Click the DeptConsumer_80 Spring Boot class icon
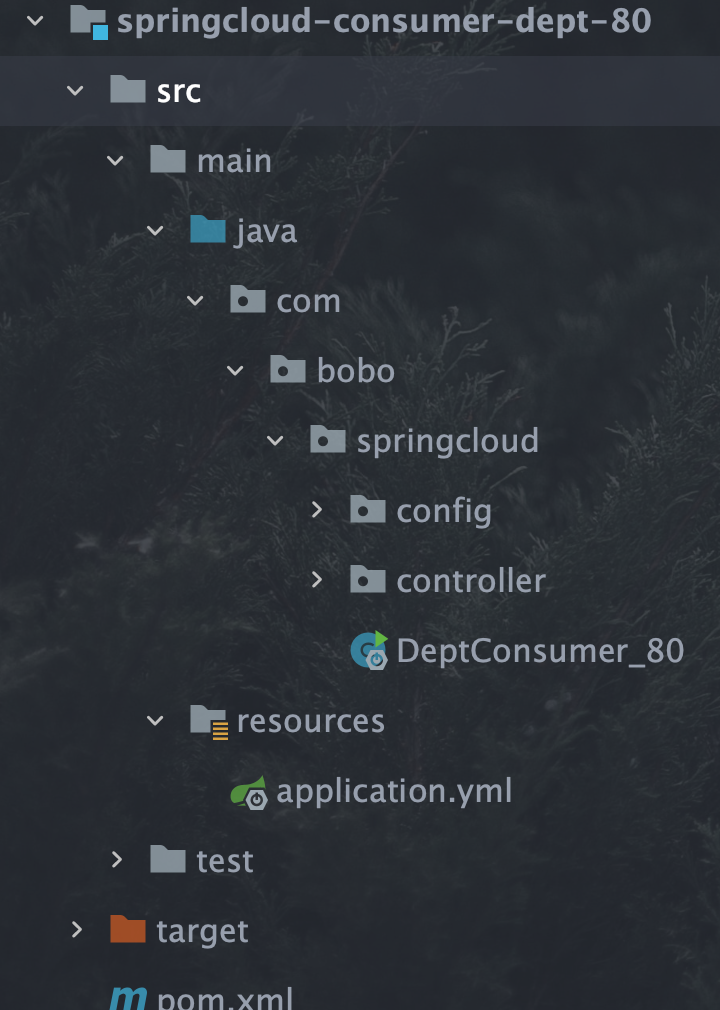Viewport: 720px width, 1010px height. [x=368, y=651]
